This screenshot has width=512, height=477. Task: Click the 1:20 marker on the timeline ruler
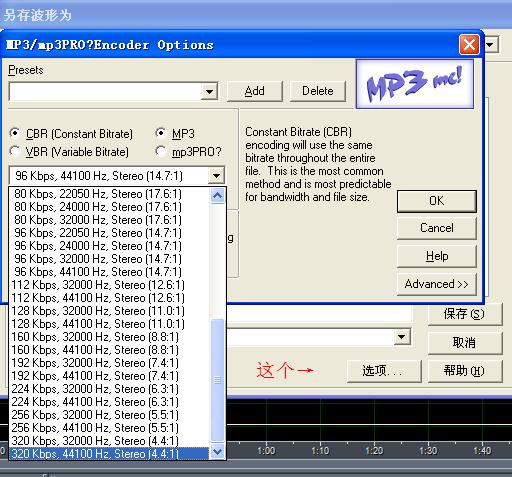point(374,451)
